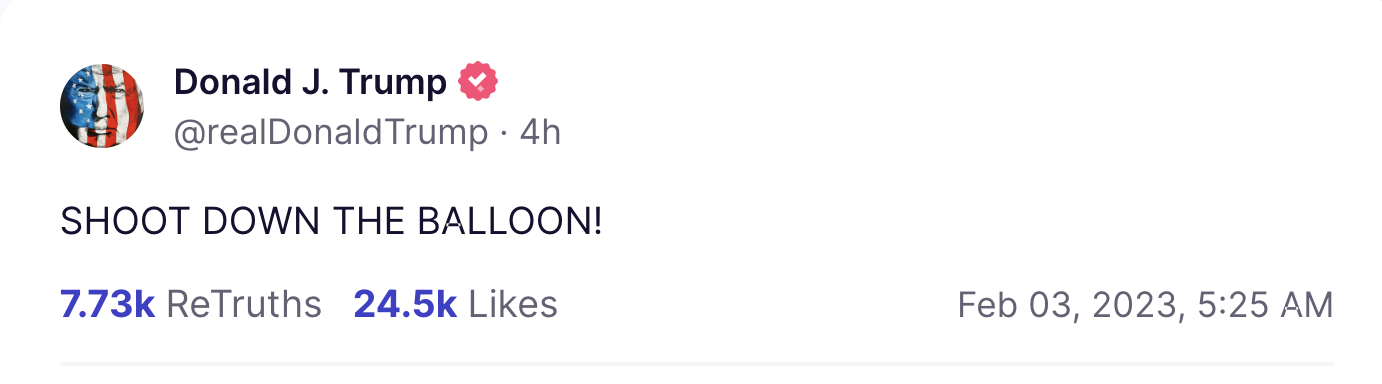Select the SHOOT DOWN THE BALLOON! post text
The image size is (1382, 384).
pos(331,222)
